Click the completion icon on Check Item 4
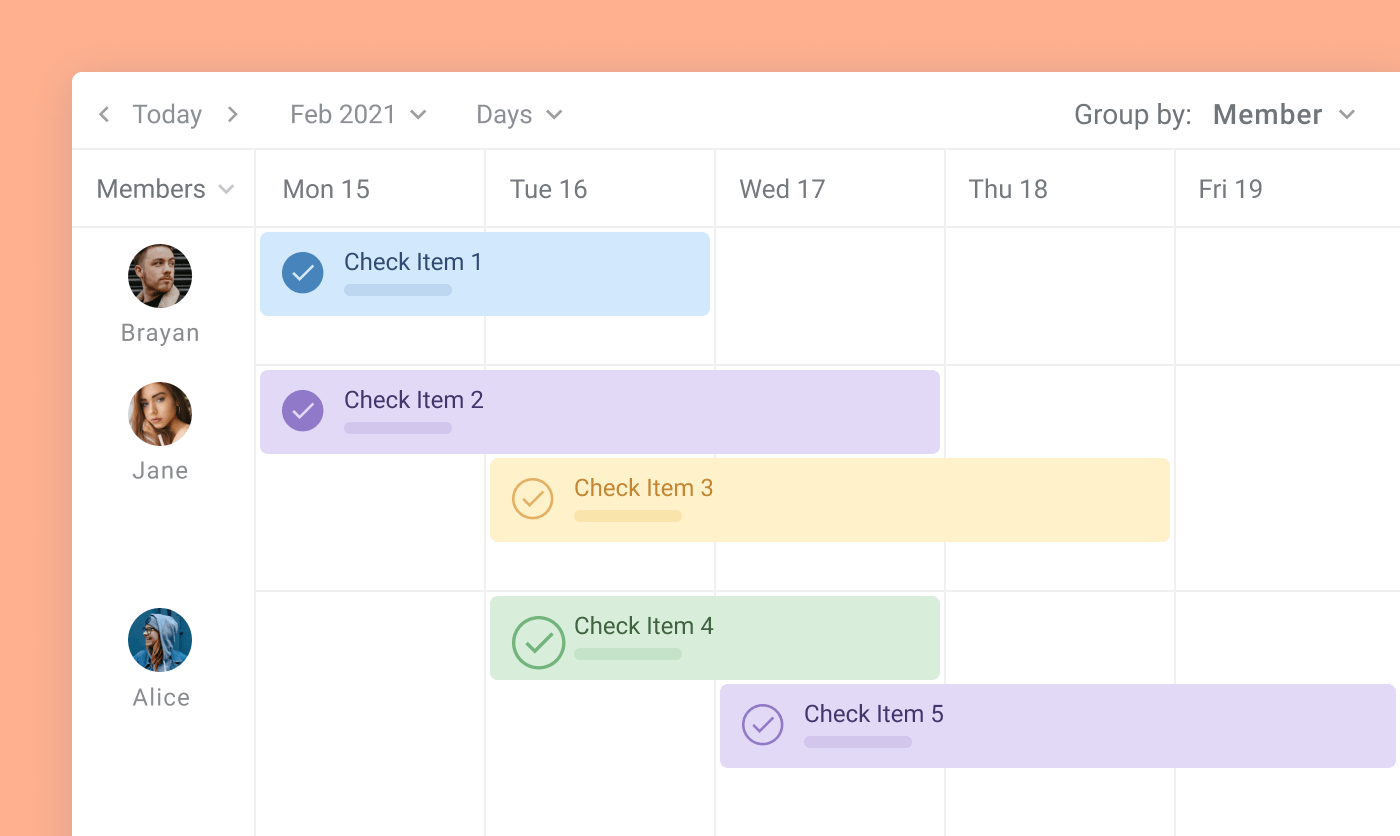The height and width of the screenshot is (836, 1400). pos(539,643)
